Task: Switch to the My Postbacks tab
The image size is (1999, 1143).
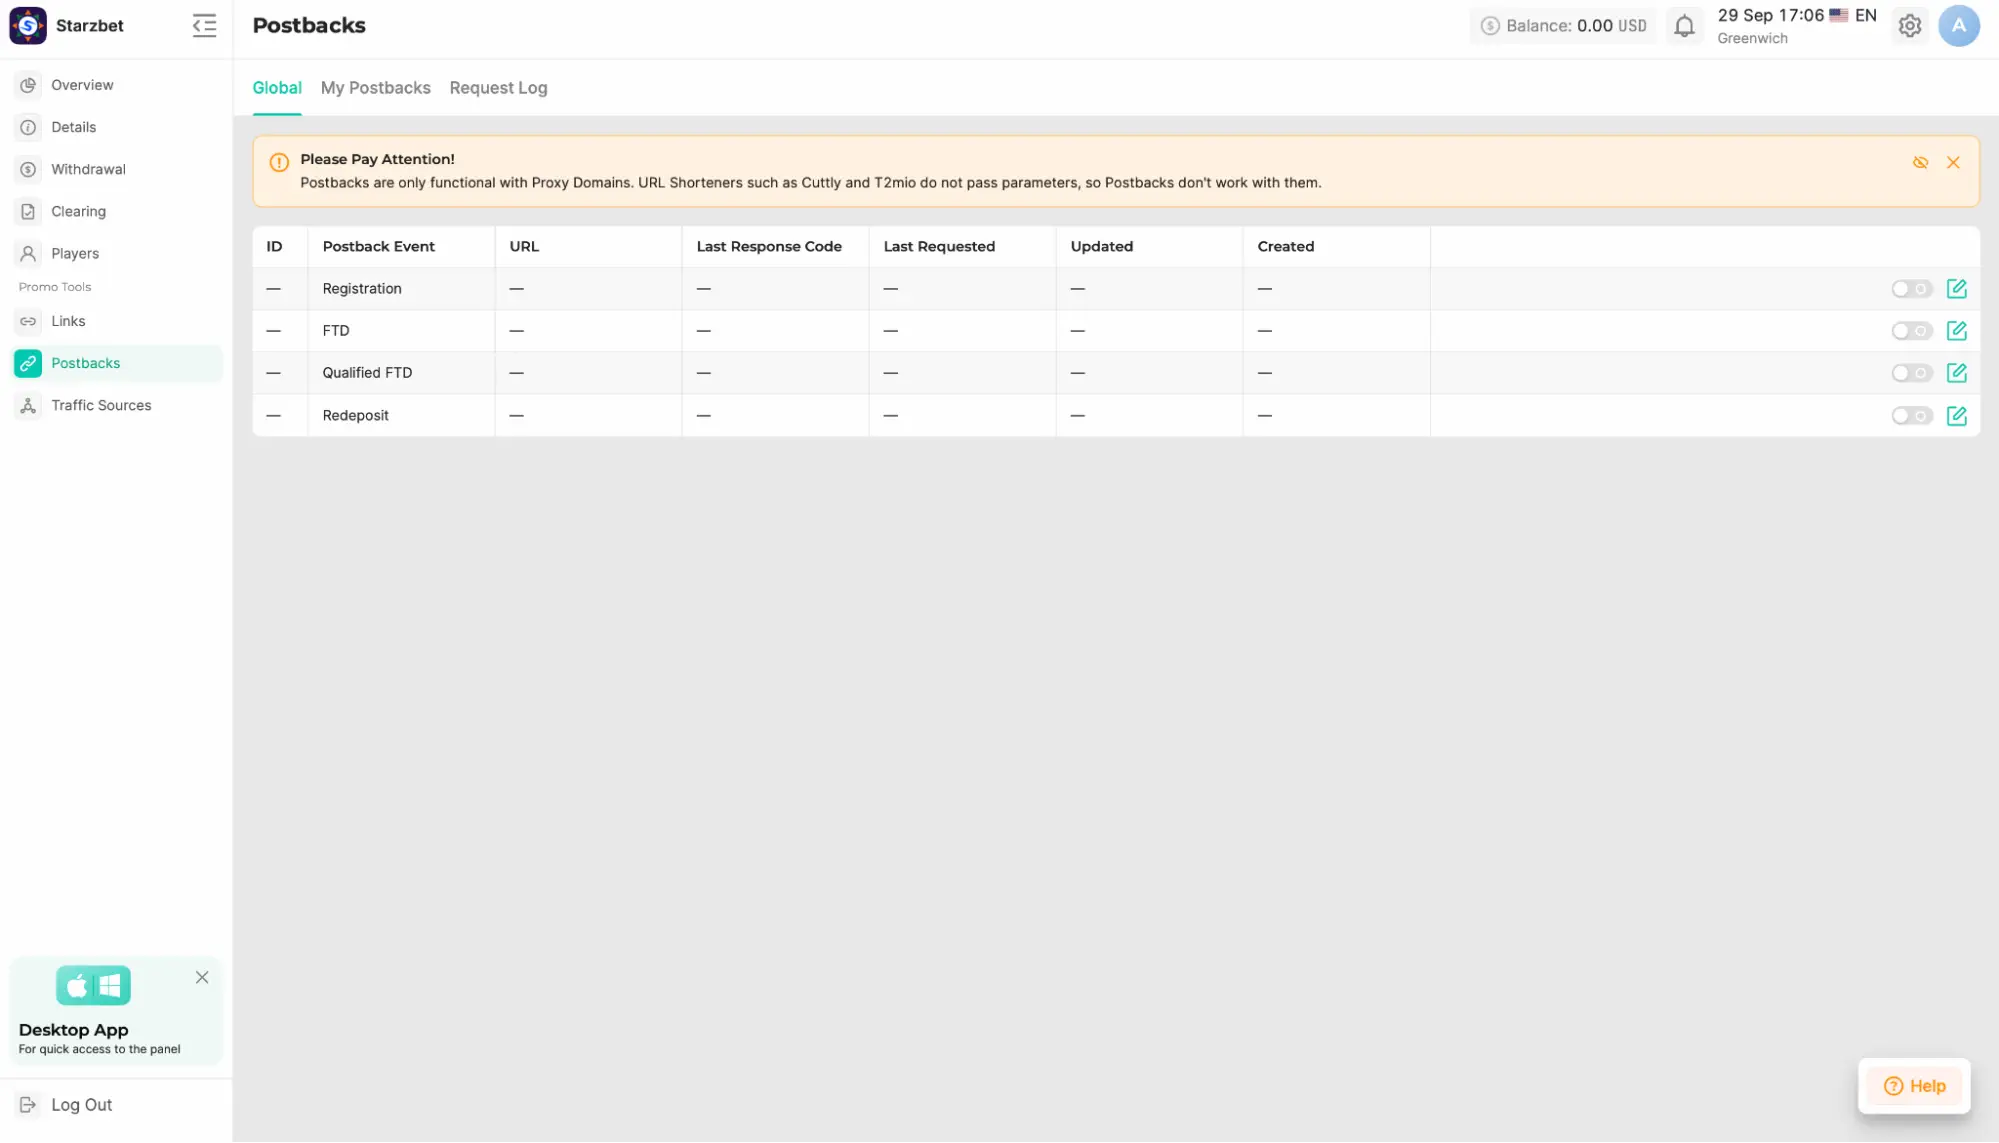Action: click(x=376, y=88)
